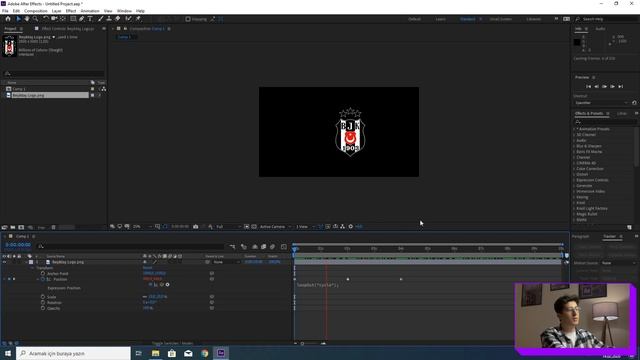This screenshot has height=360, width=640.
Task: Select the Hand tool
Action: [x=27, y=19]
